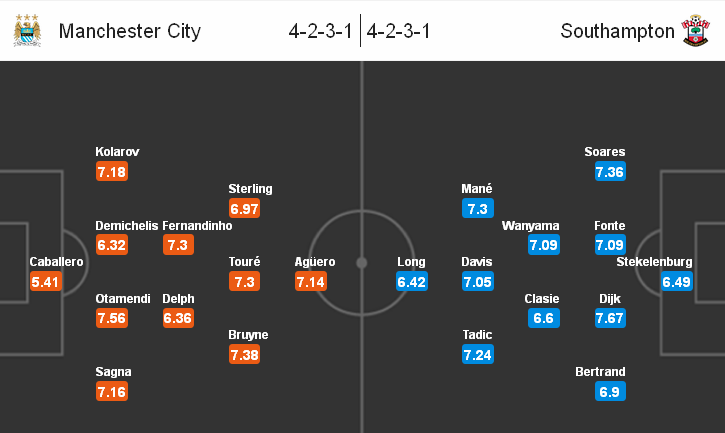The height and width of the screenshot is (433, 725).
Task: Click the Manchester City club crest
Action: (x=27, y=31)
